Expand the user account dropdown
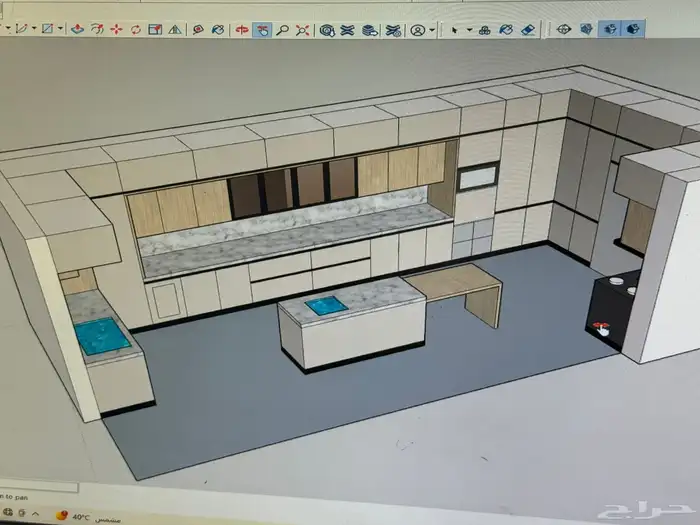 tap(432, 30)
